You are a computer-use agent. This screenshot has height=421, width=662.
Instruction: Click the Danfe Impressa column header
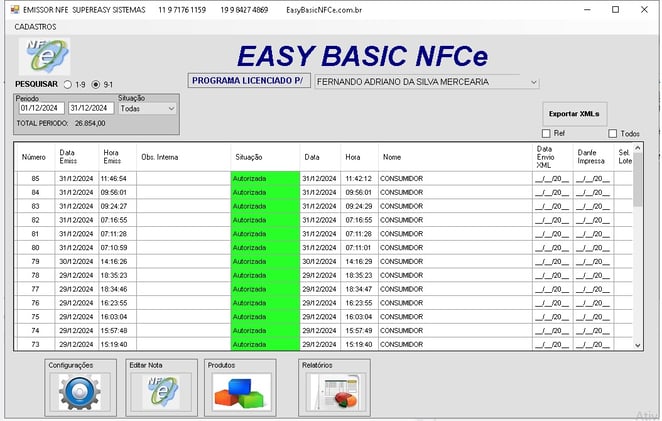coord(593,157)
